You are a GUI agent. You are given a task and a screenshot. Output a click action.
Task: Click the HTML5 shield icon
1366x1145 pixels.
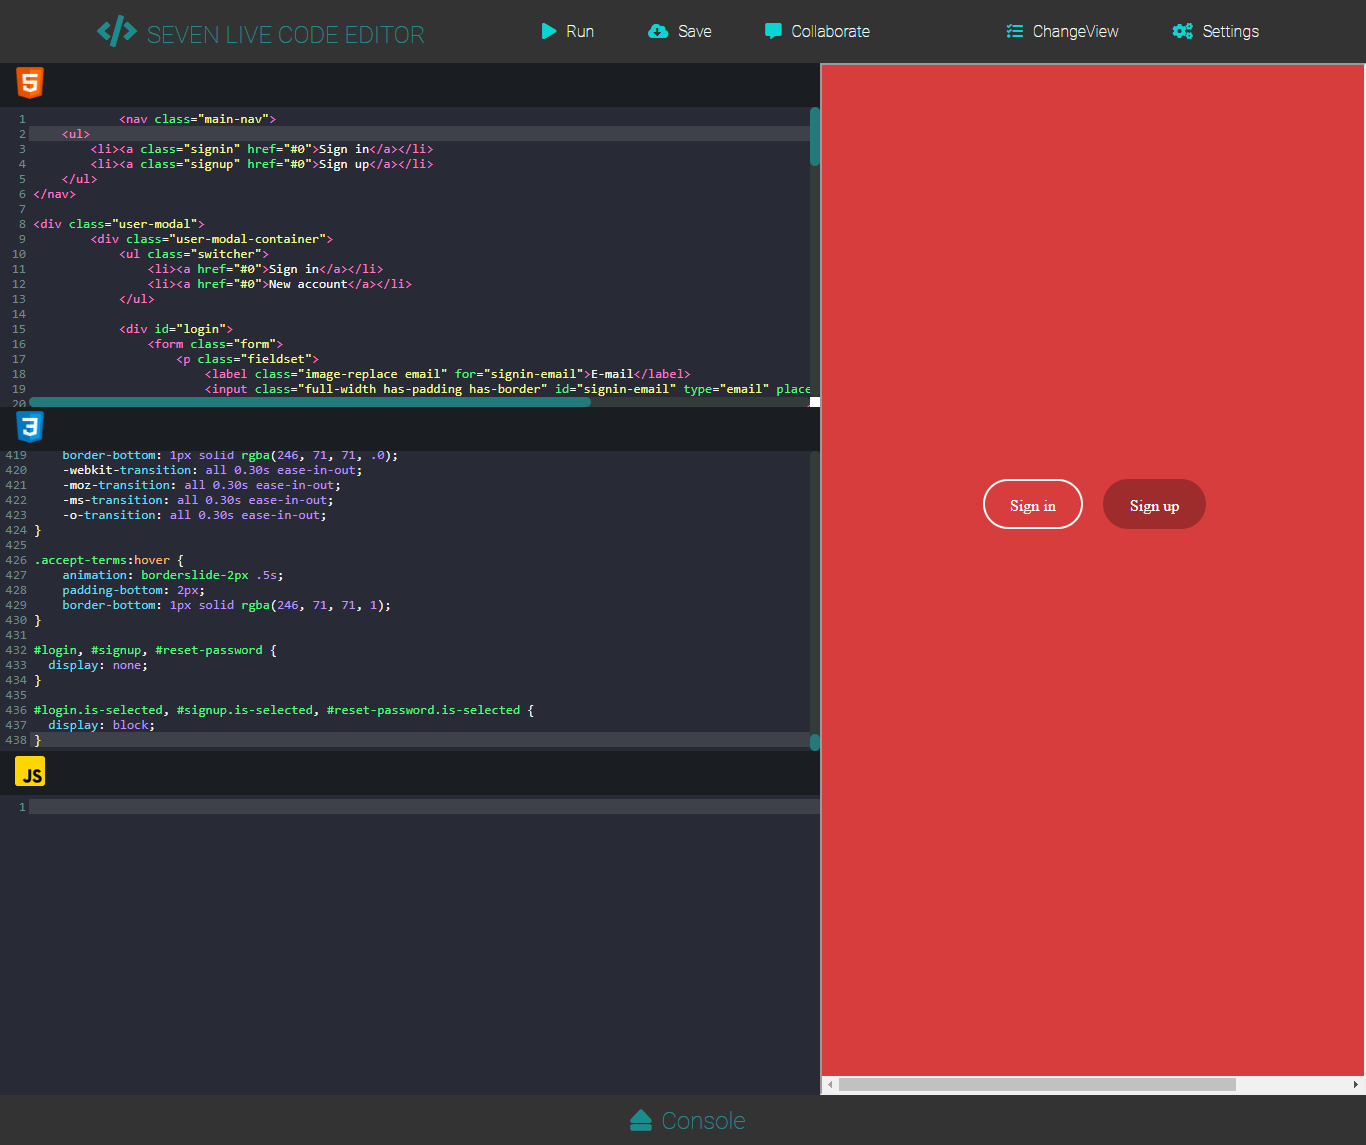pyautogui.click(x=29, y=83)
